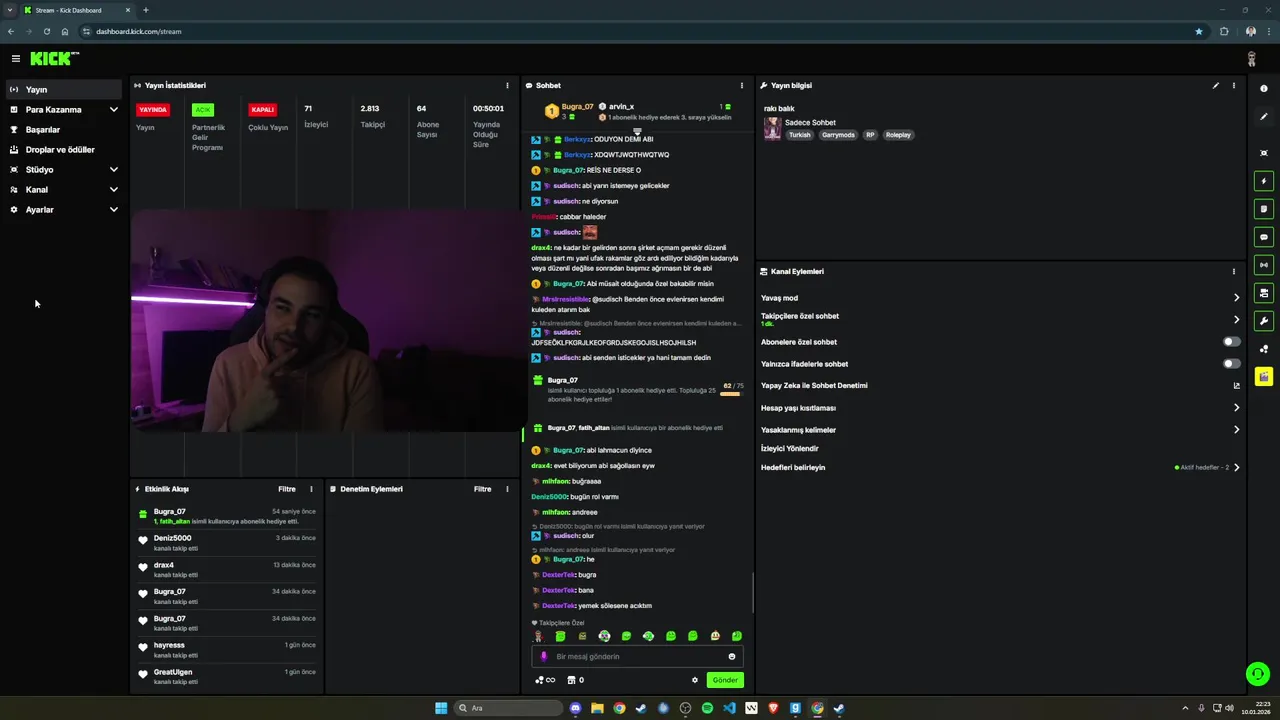Click the Kick logo
Viewport: 1280px width, 720px height.
[x=54, y=59]
